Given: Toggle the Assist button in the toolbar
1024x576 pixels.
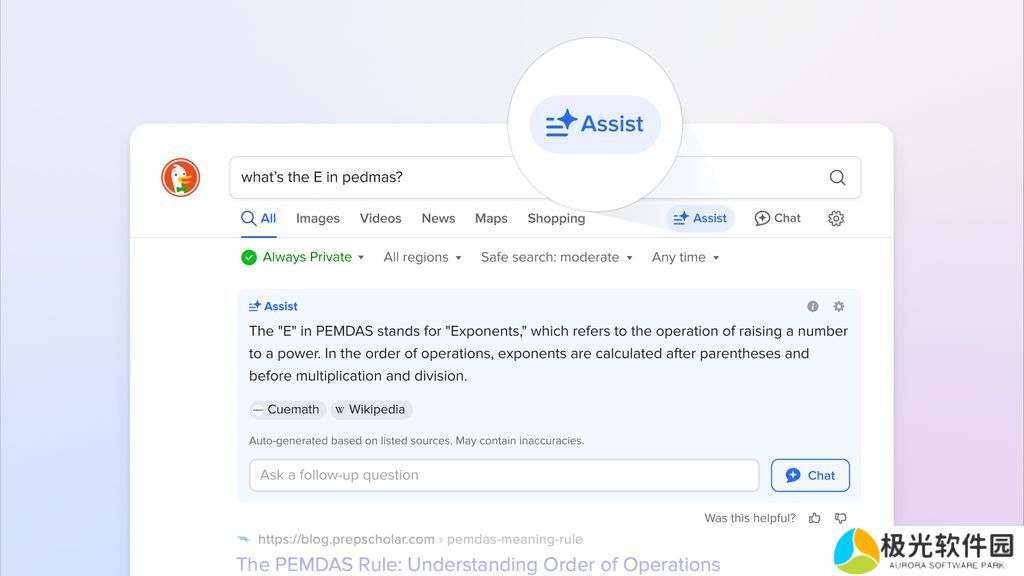Looking at the screenshot, I should pyautogui.click(x=700, y=218).
